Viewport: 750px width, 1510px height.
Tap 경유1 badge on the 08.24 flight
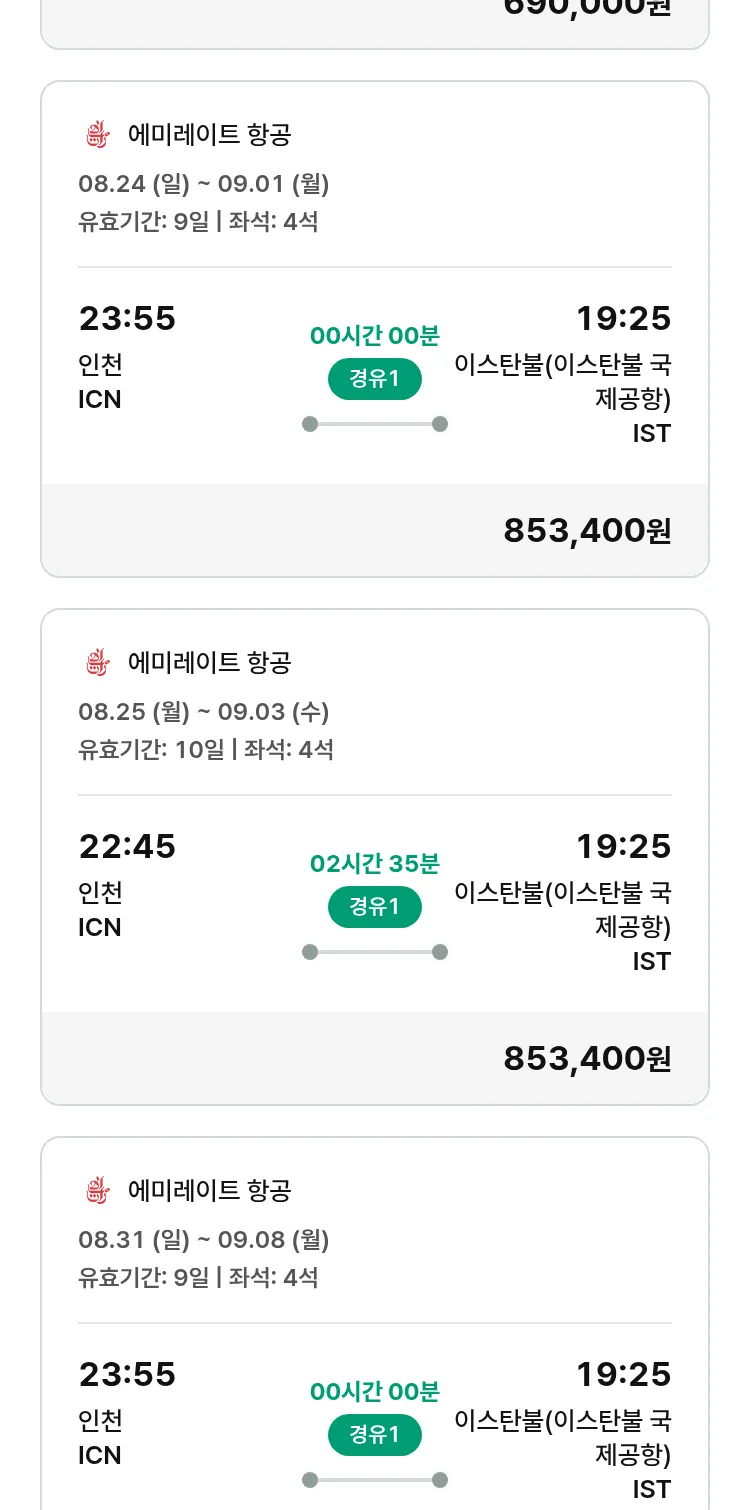375,379
